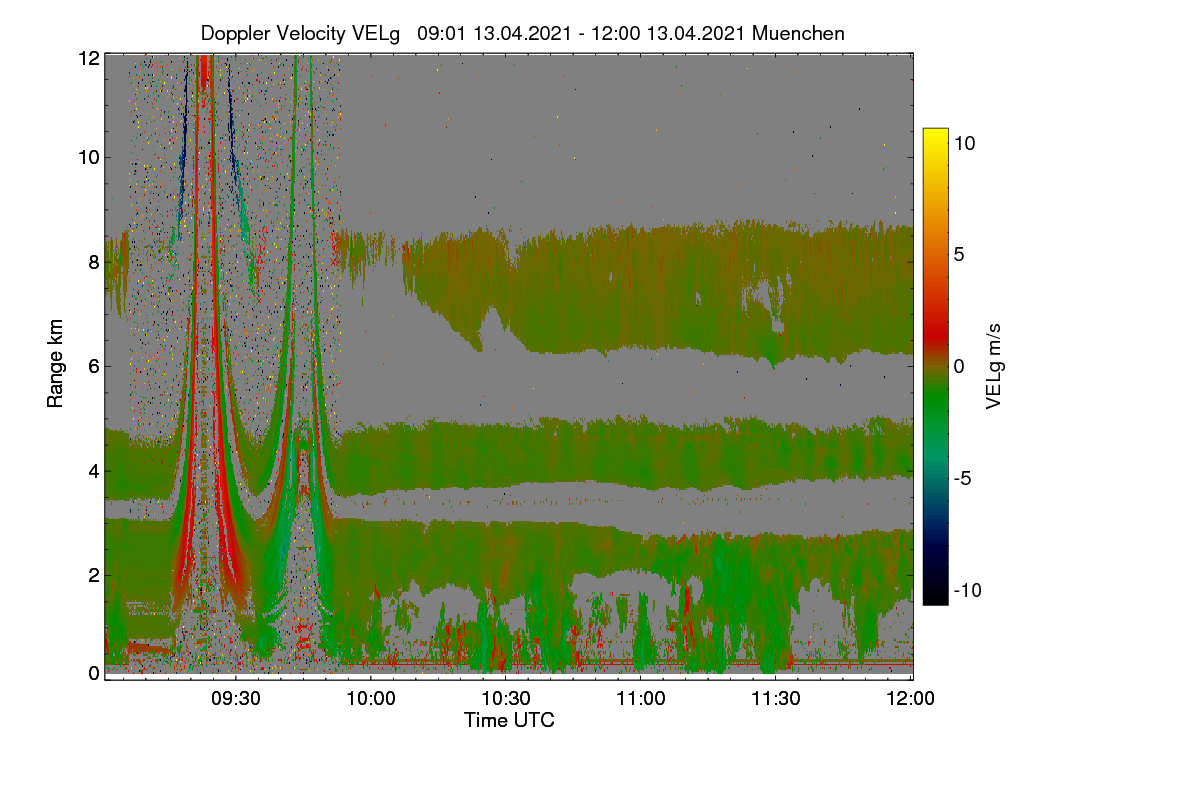The image size is (1200, 800).
Task: Click the 09:30 time axis label
Action: click(x=236, y=698)
